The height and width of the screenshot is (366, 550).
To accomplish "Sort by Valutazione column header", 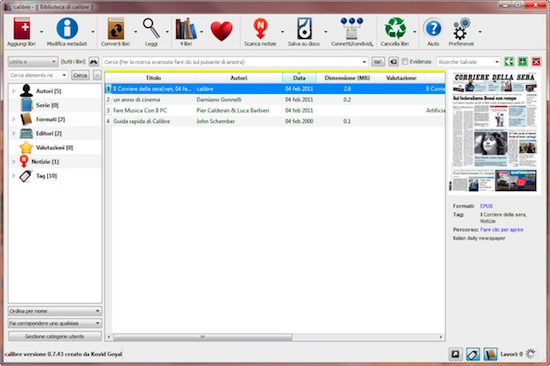I will pos(401,78).
